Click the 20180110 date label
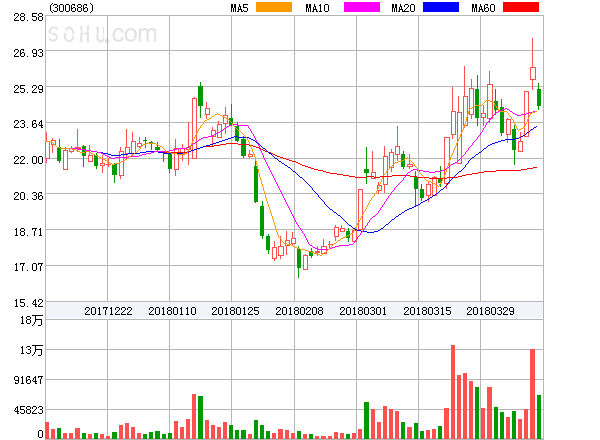This screenshot has height=440, width=600. point(172,311)
